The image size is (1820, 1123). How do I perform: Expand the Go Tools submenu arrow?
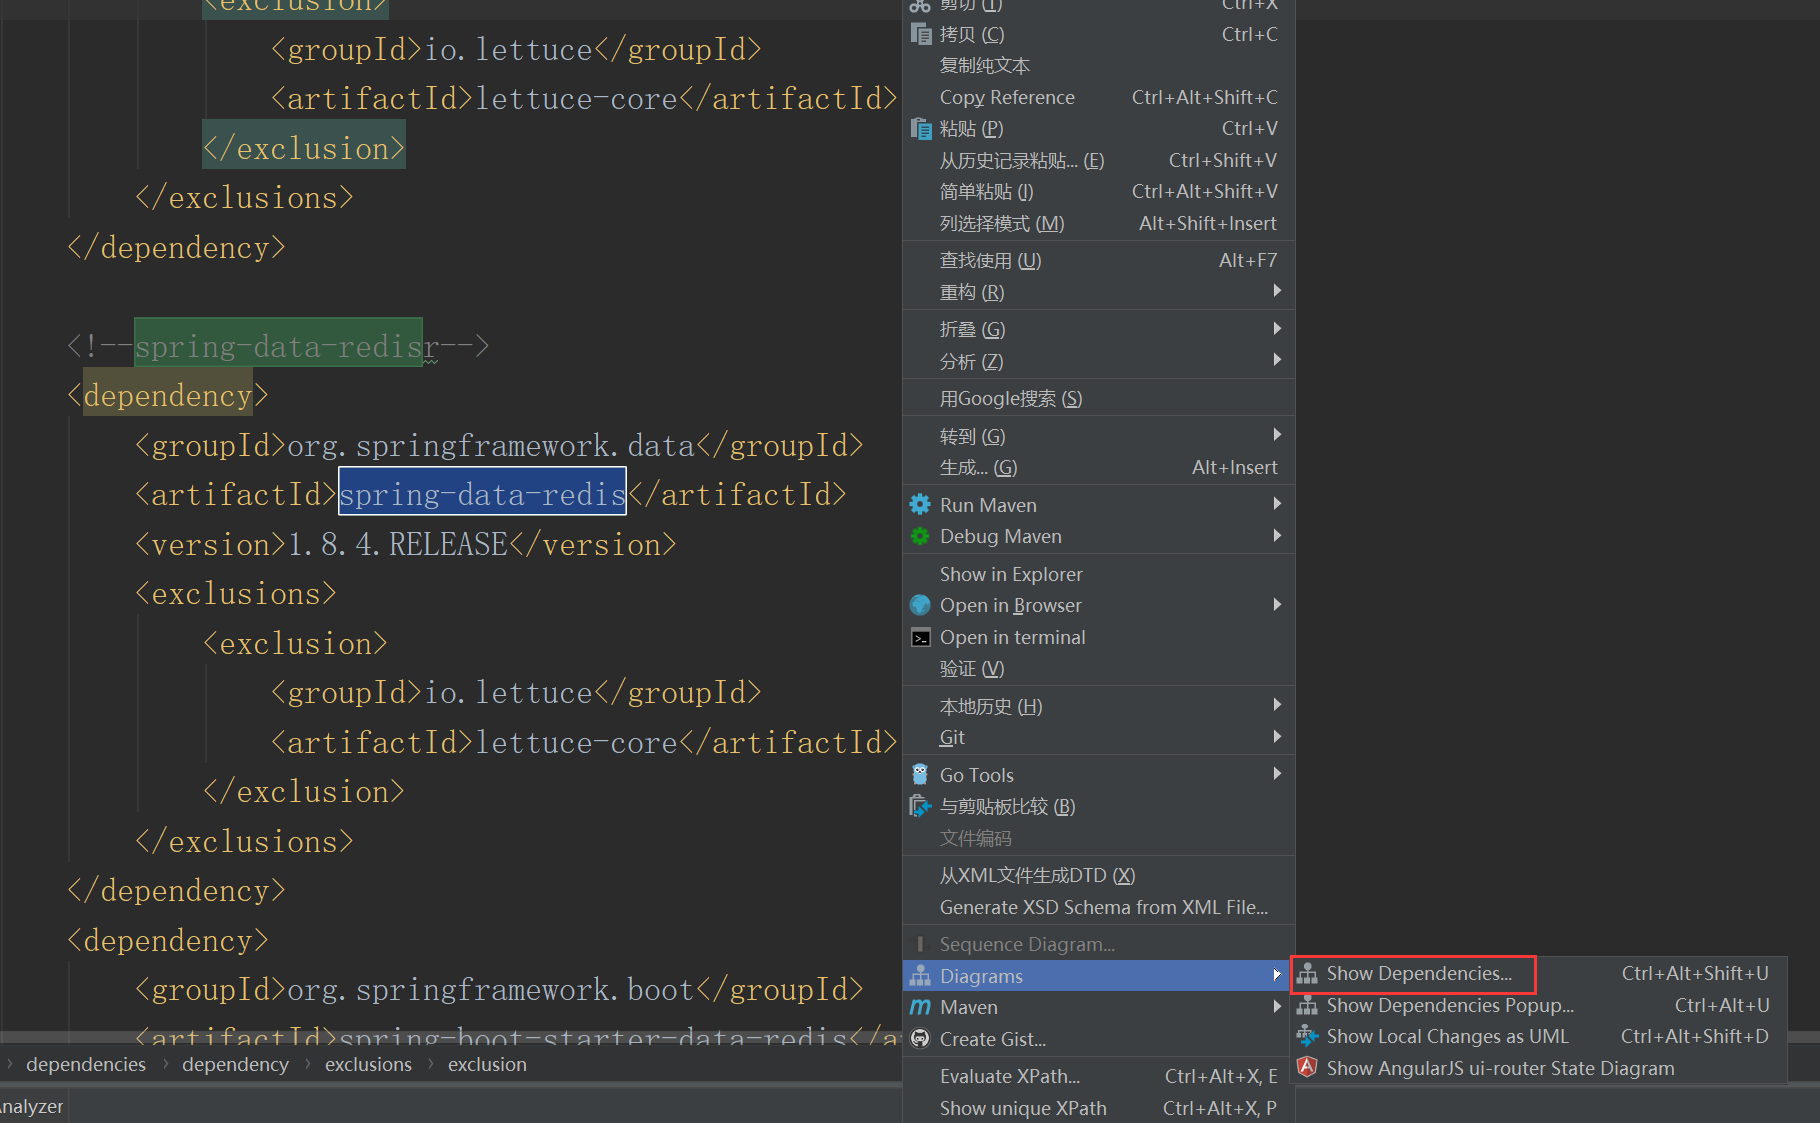(x=1277, y=774)
